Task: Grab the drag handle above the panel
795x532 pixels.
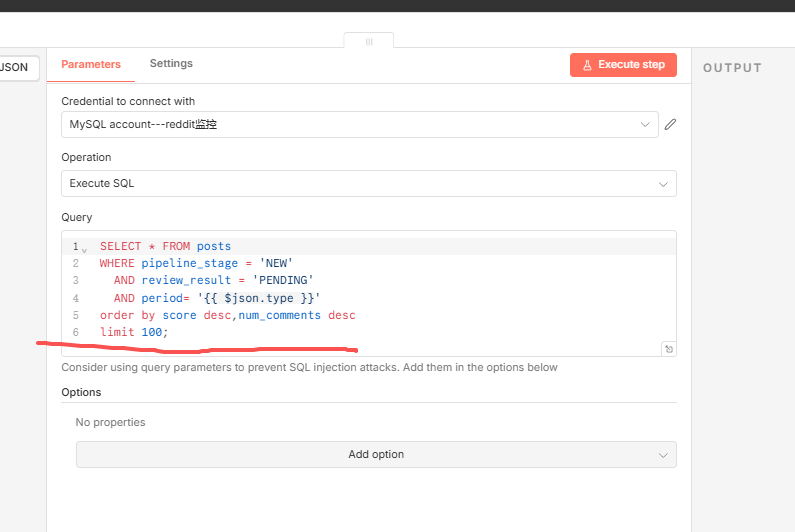Action: [x=368, y=42]
